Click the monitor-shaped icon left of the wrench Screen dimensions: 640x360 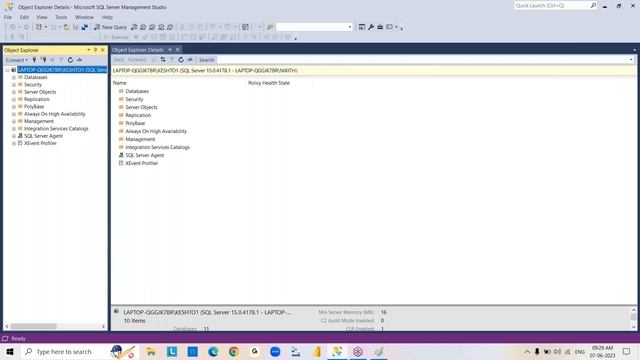coord(362,27)
